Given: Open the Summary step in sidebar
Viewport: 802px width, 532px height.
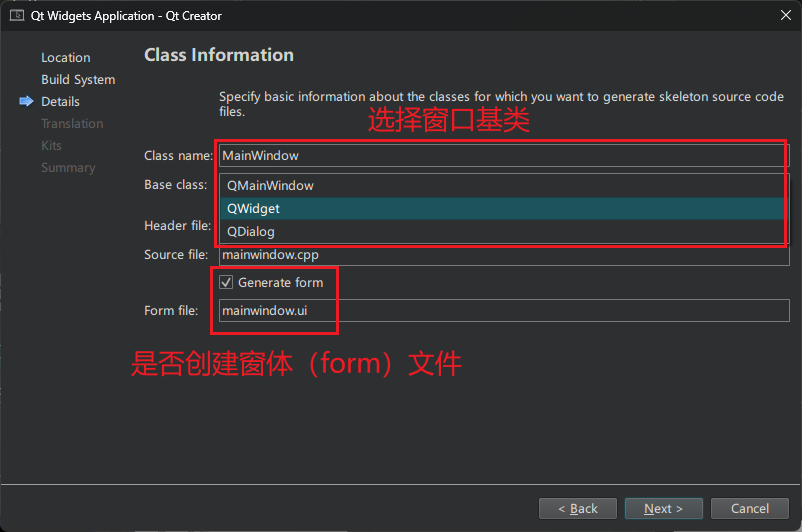Looking at the screenshot, I should click(68, 168).
